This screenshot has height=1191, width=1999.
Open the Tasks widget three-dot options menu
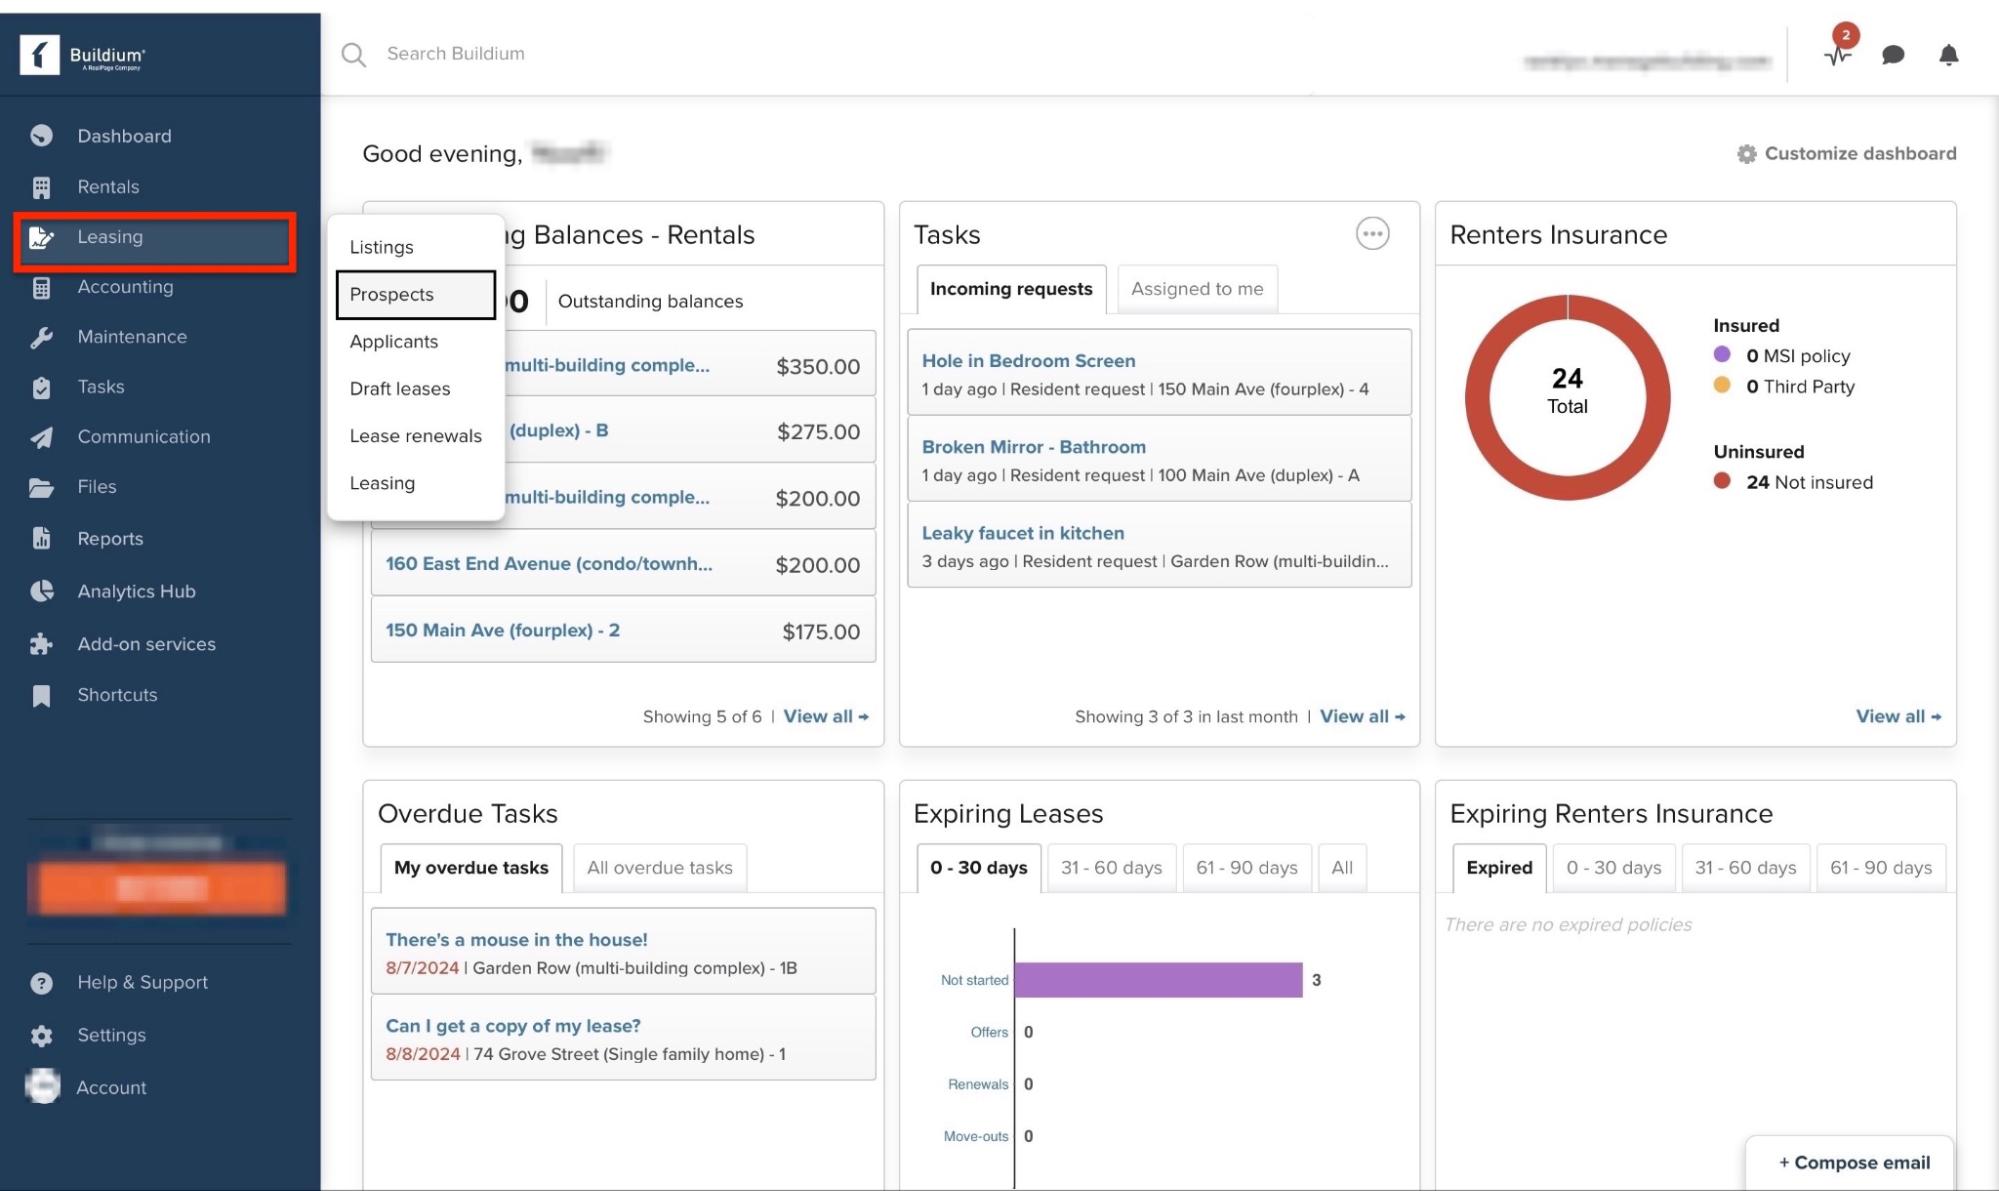[1372, 234]
